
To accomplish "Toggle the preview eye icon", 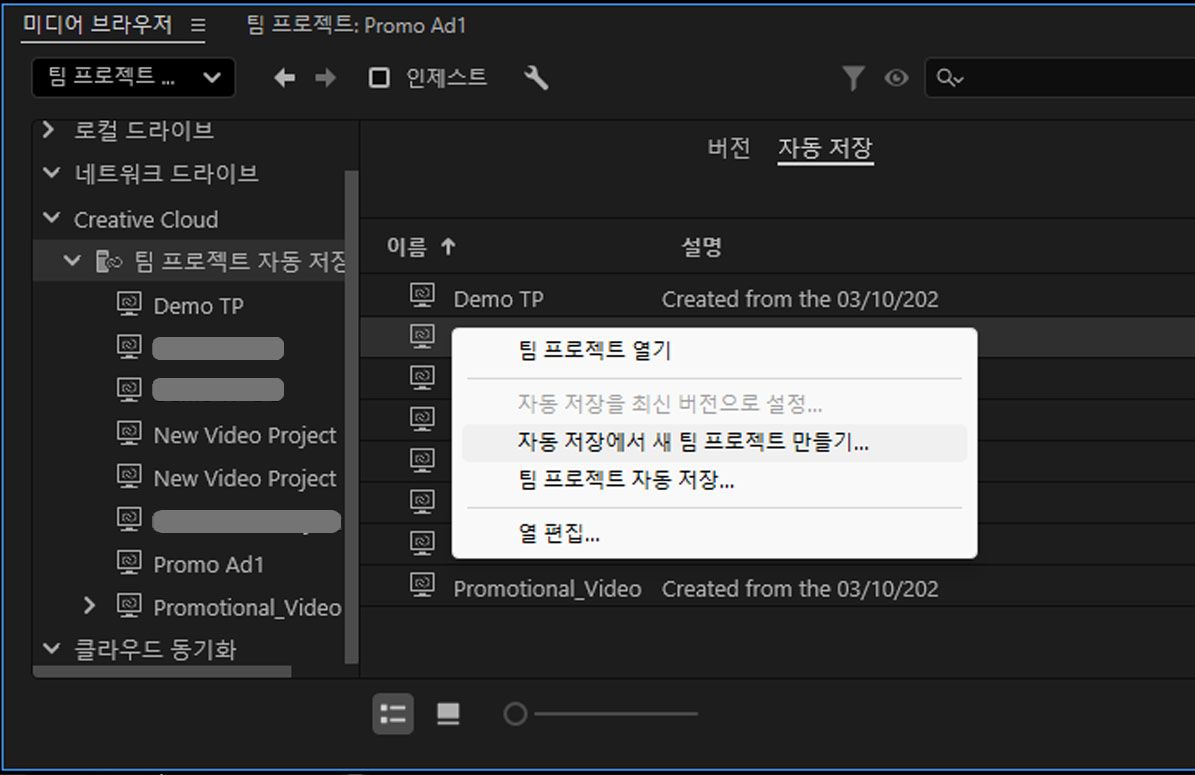I will tap(896, 77).
